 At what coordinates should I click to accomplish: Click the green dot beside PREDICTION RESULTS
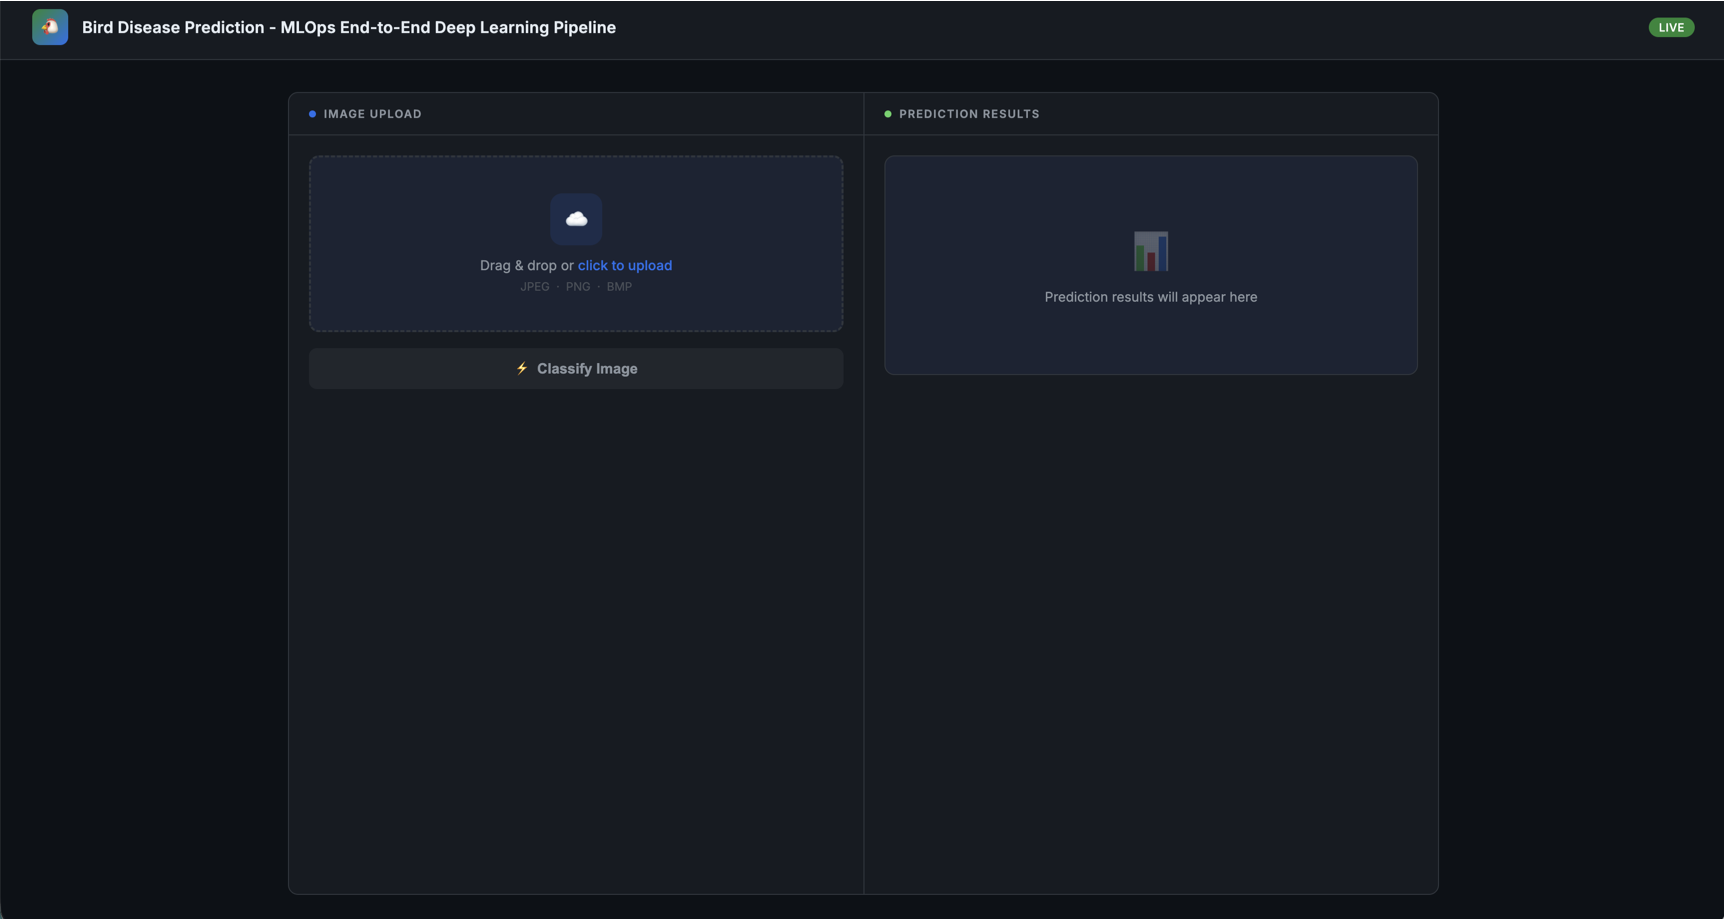click(x=888, y=114)
